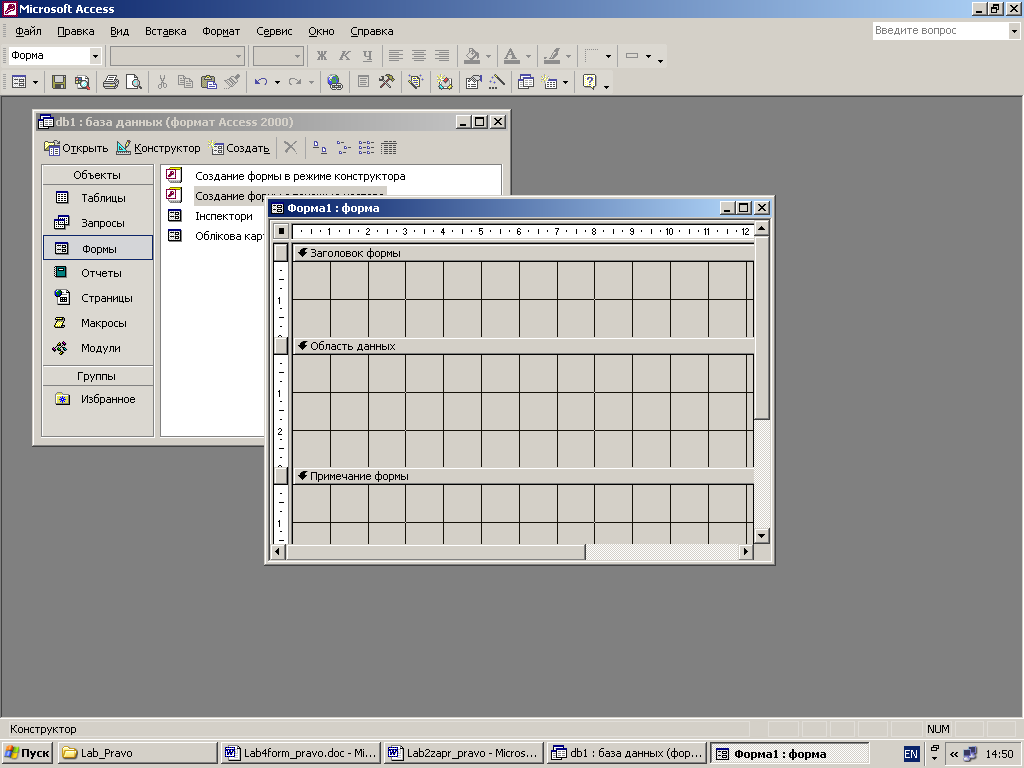Expand the Special Effect dropdown arrow
Viewport: 1024px width, 768px height.
click(x=648, y=56)
